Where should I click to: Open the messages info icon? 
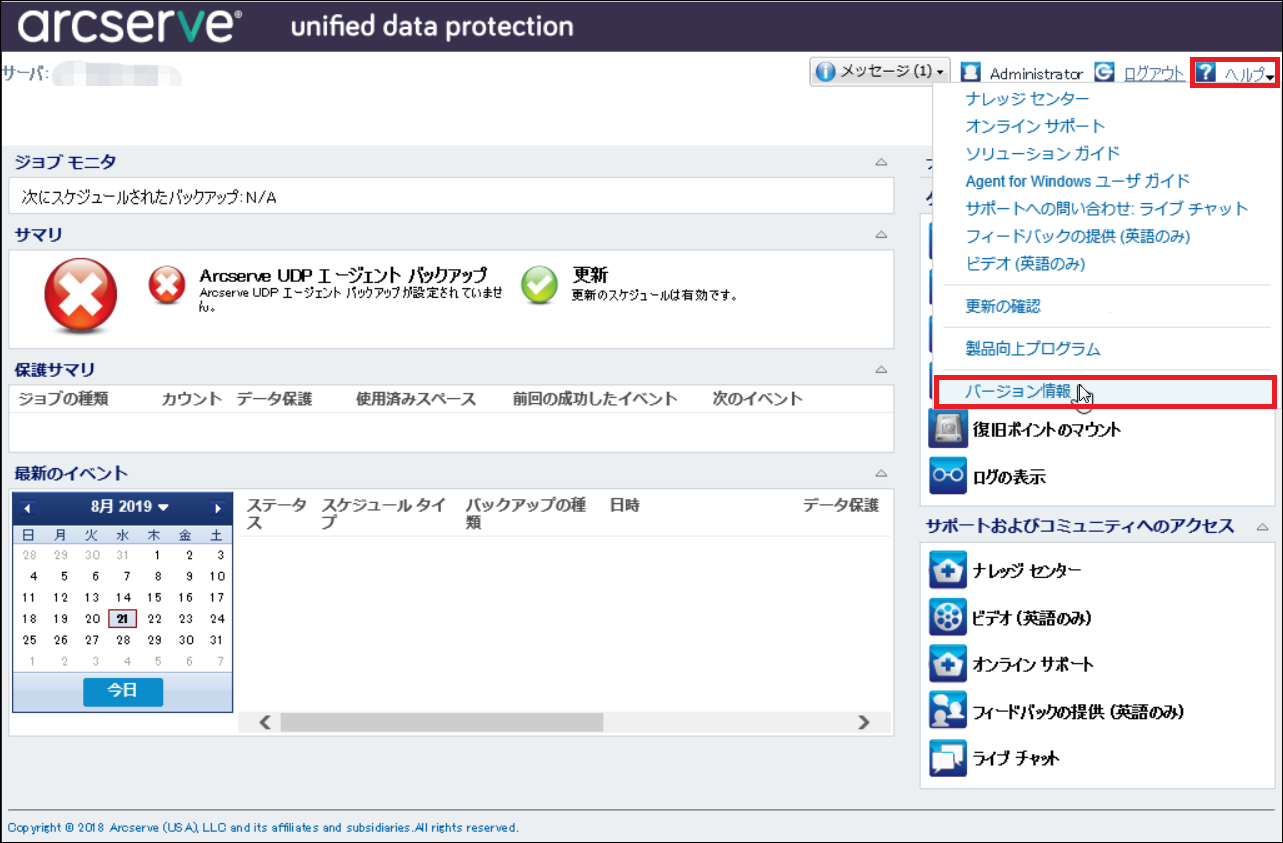[x=825, y=72]
